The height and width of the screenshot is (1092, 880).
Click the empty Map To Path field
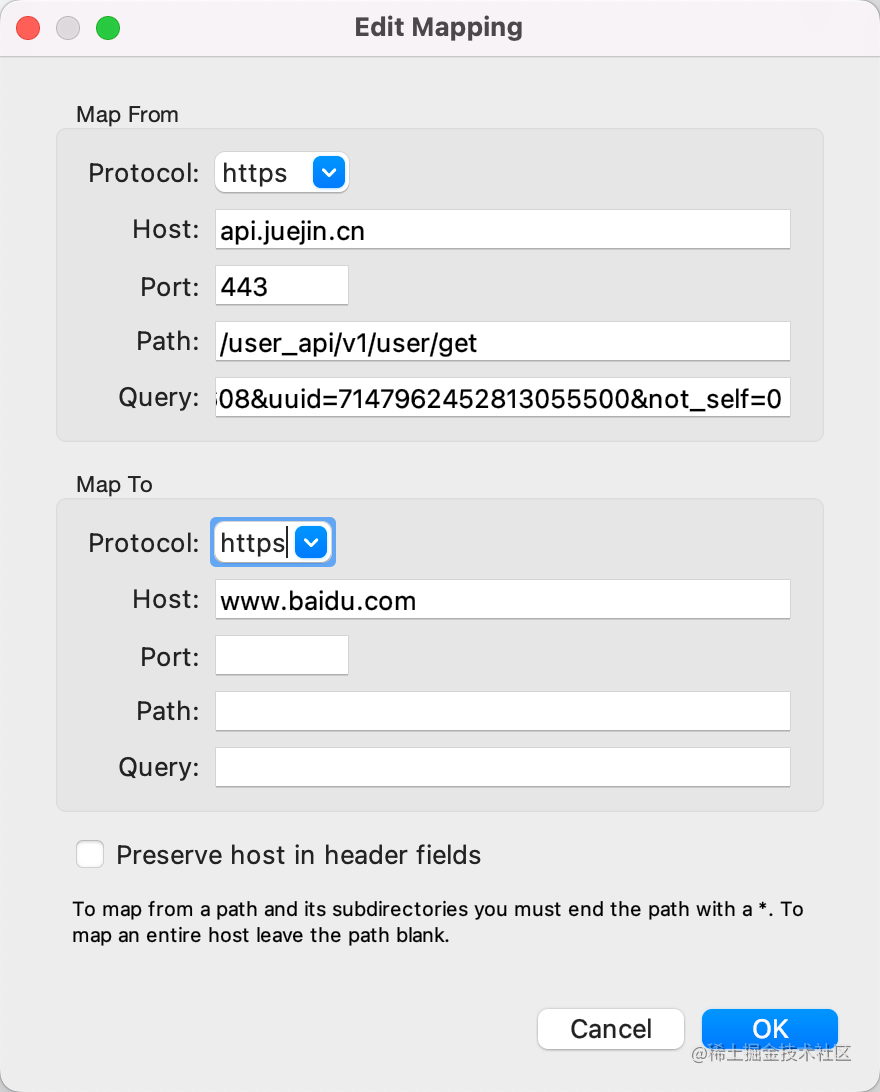(x=503, y=711)
